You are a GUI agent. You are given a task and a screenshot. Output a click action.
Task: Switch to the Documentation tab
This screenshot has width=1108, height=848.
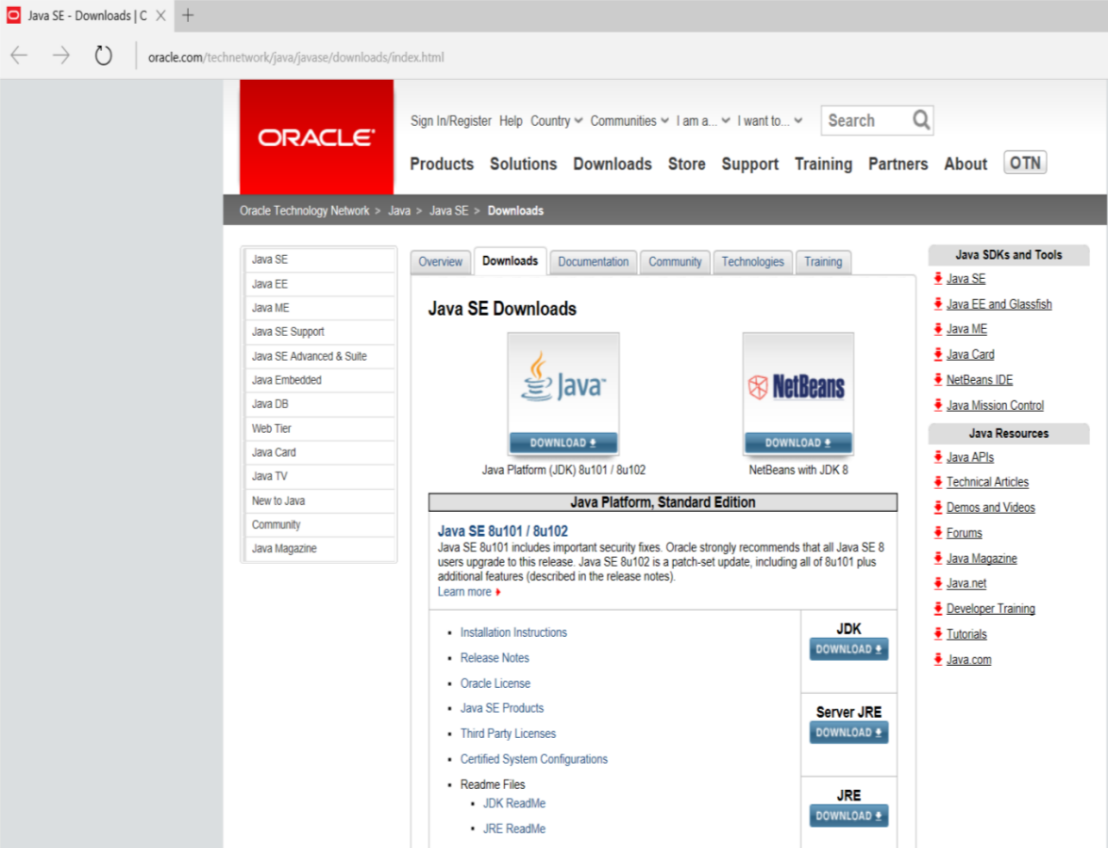594,262
